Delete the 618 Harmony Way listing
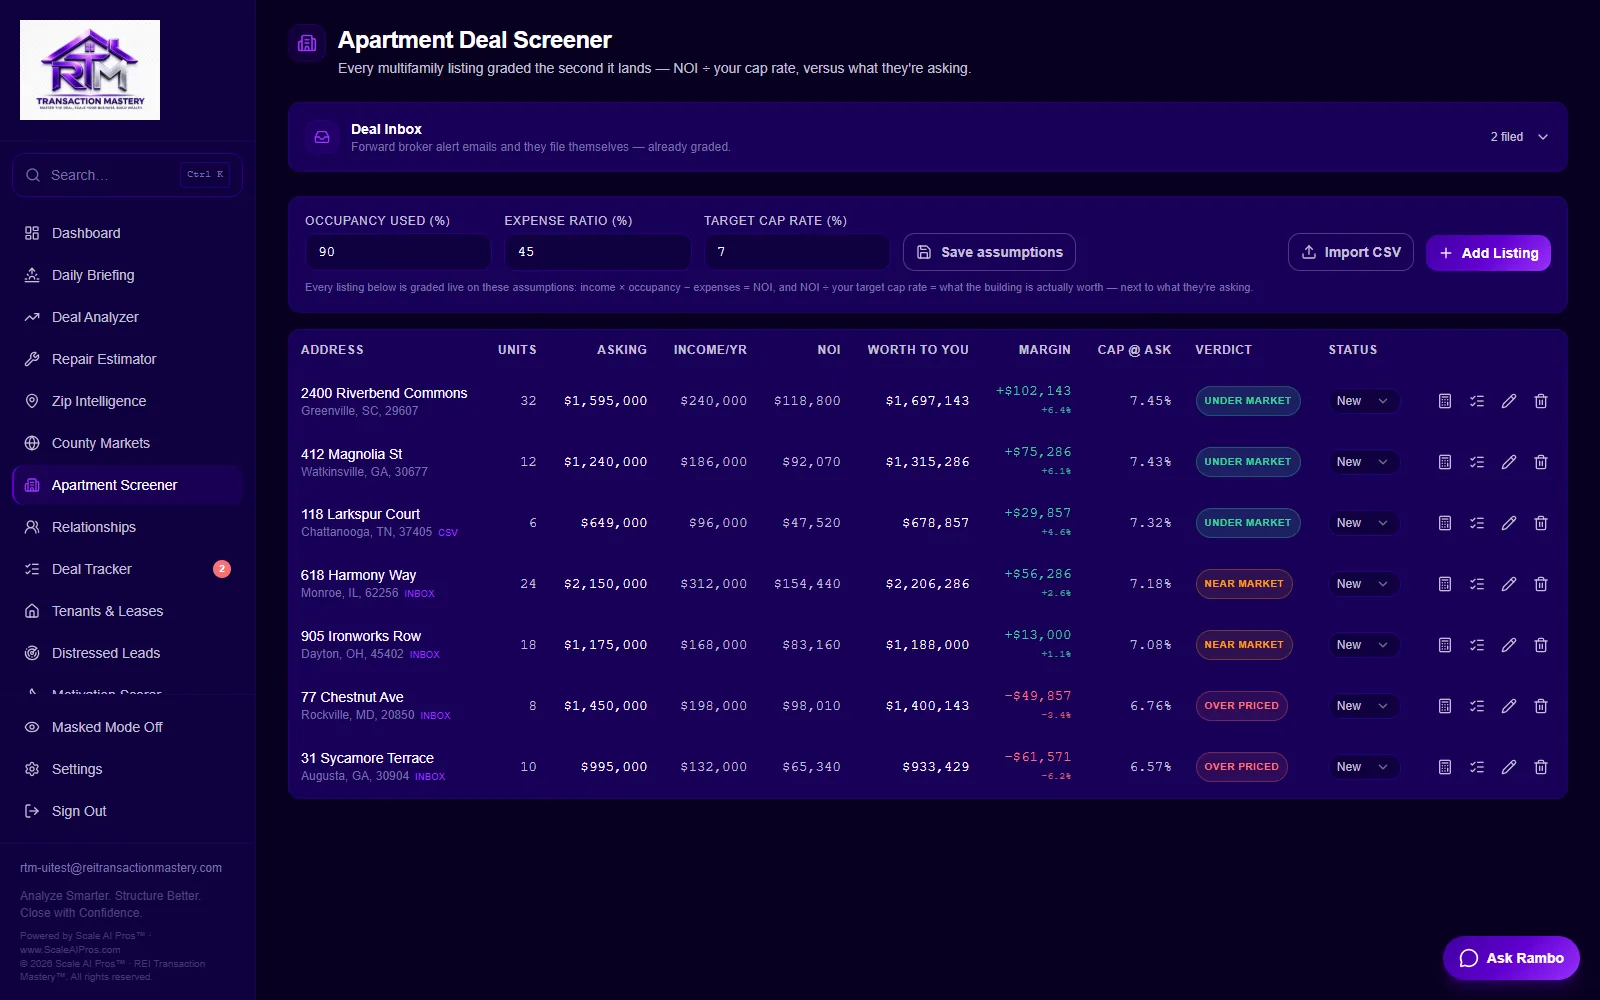1600x1000 pixels. tap(1541, 584)
